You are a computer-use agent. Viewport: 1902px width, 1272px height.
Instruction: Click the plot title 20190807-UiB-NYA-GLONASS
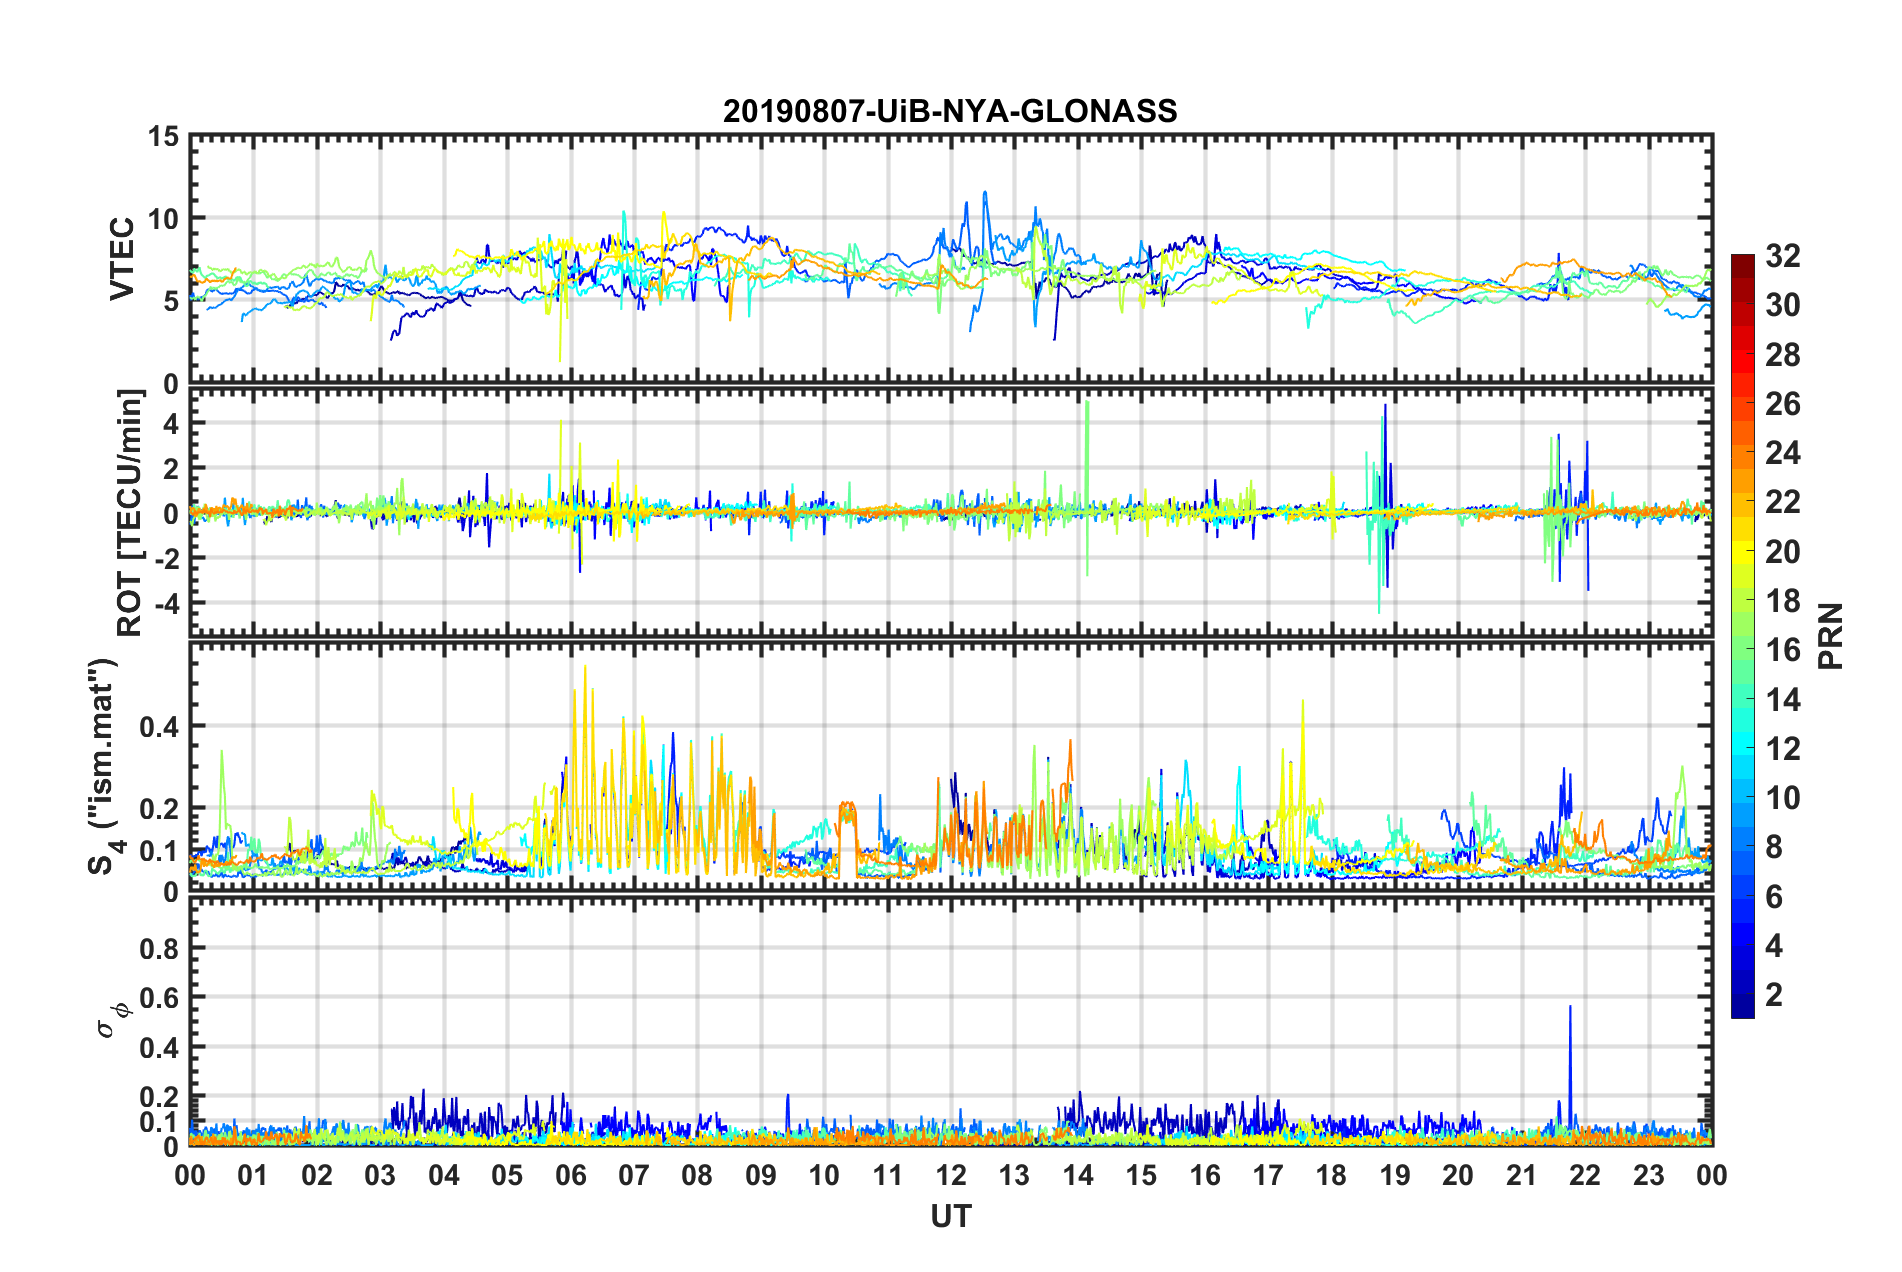pyautogui.click(x=950, y=111)
